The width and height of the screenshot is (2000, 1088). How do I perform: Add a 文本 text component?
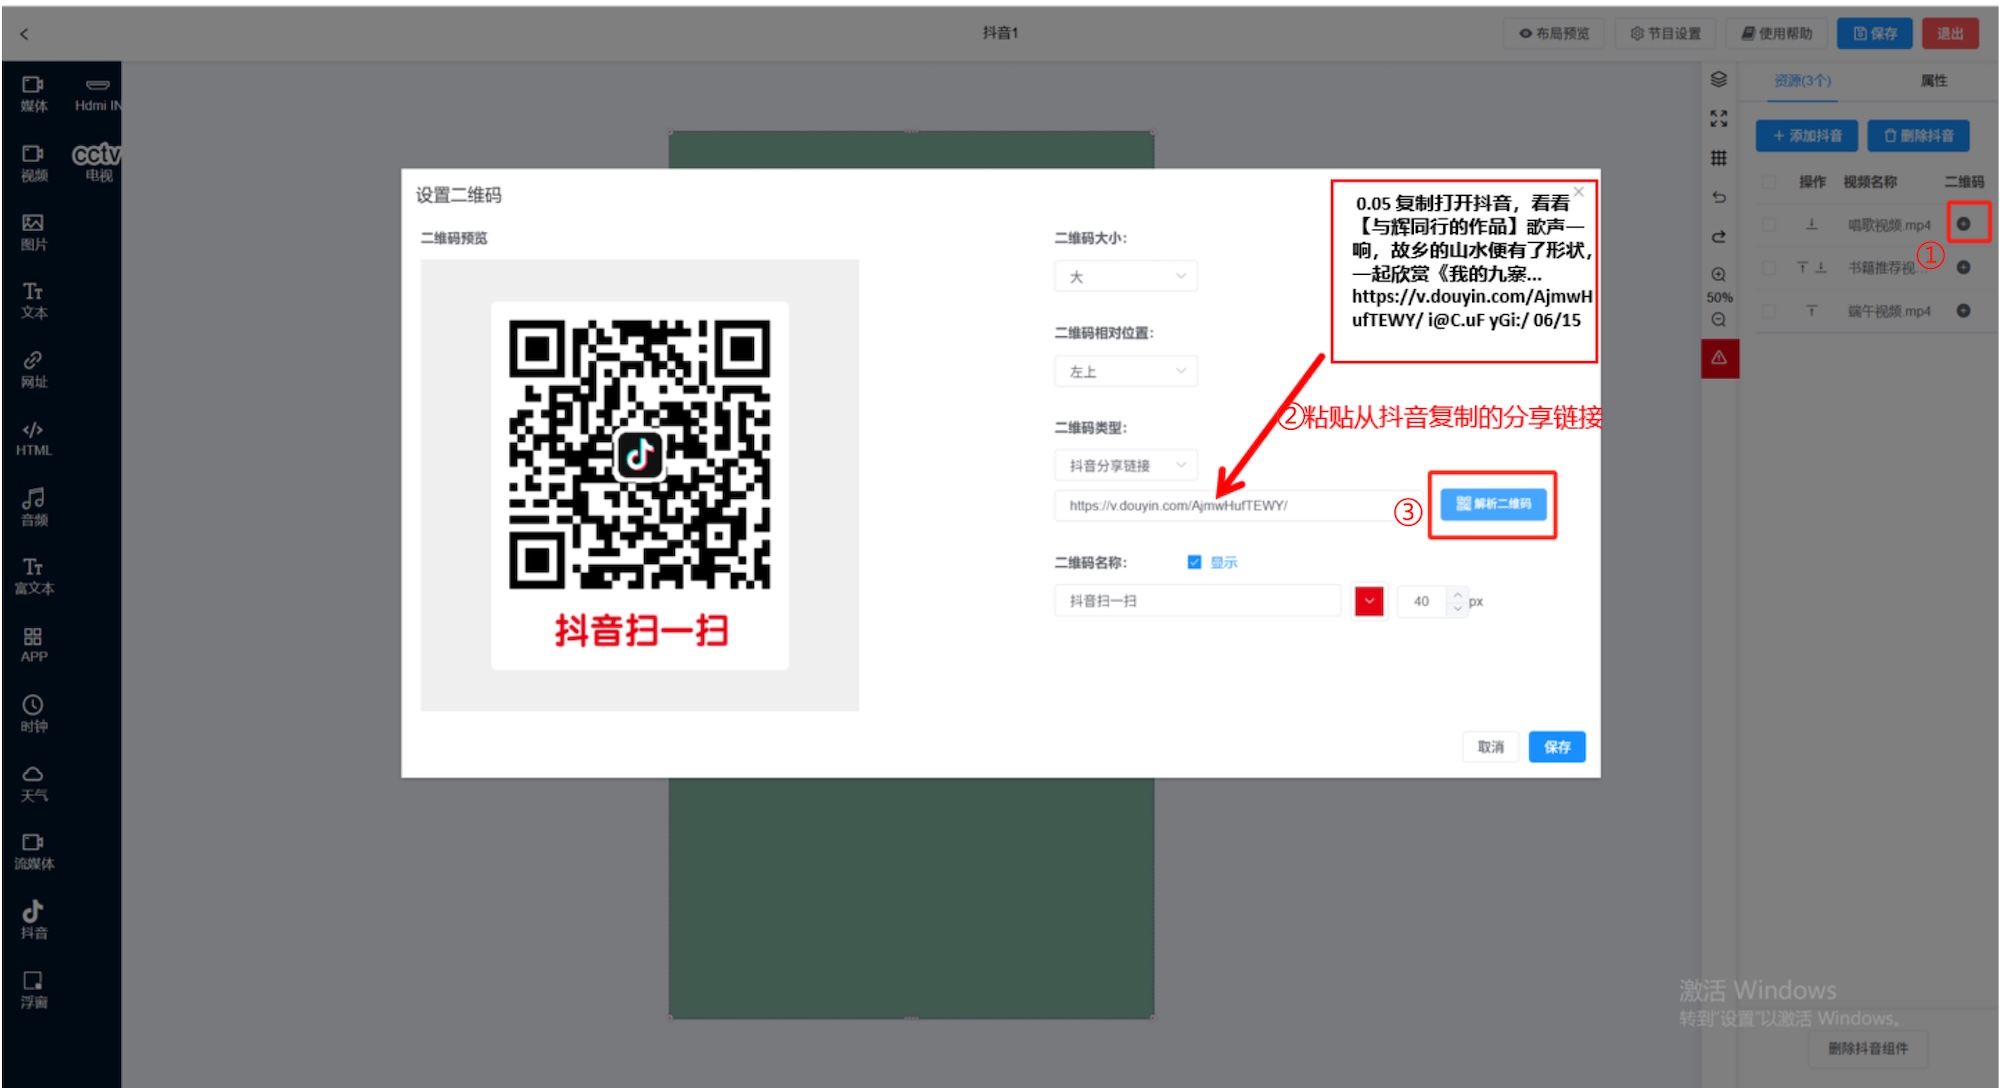click(x=33, y=301)
